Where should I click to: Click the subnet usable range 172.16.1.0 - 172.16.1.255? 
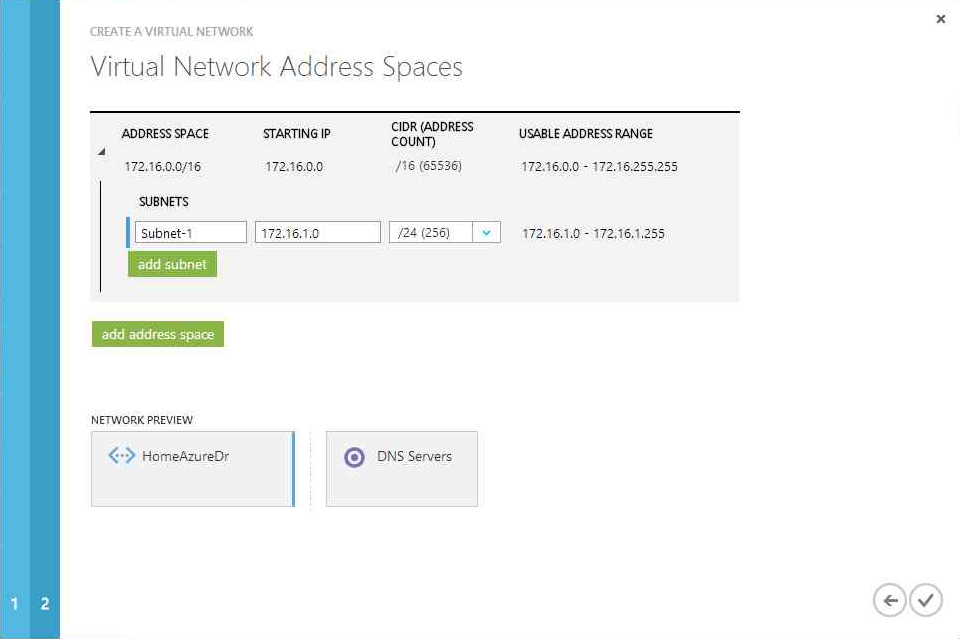pos(593,233)
